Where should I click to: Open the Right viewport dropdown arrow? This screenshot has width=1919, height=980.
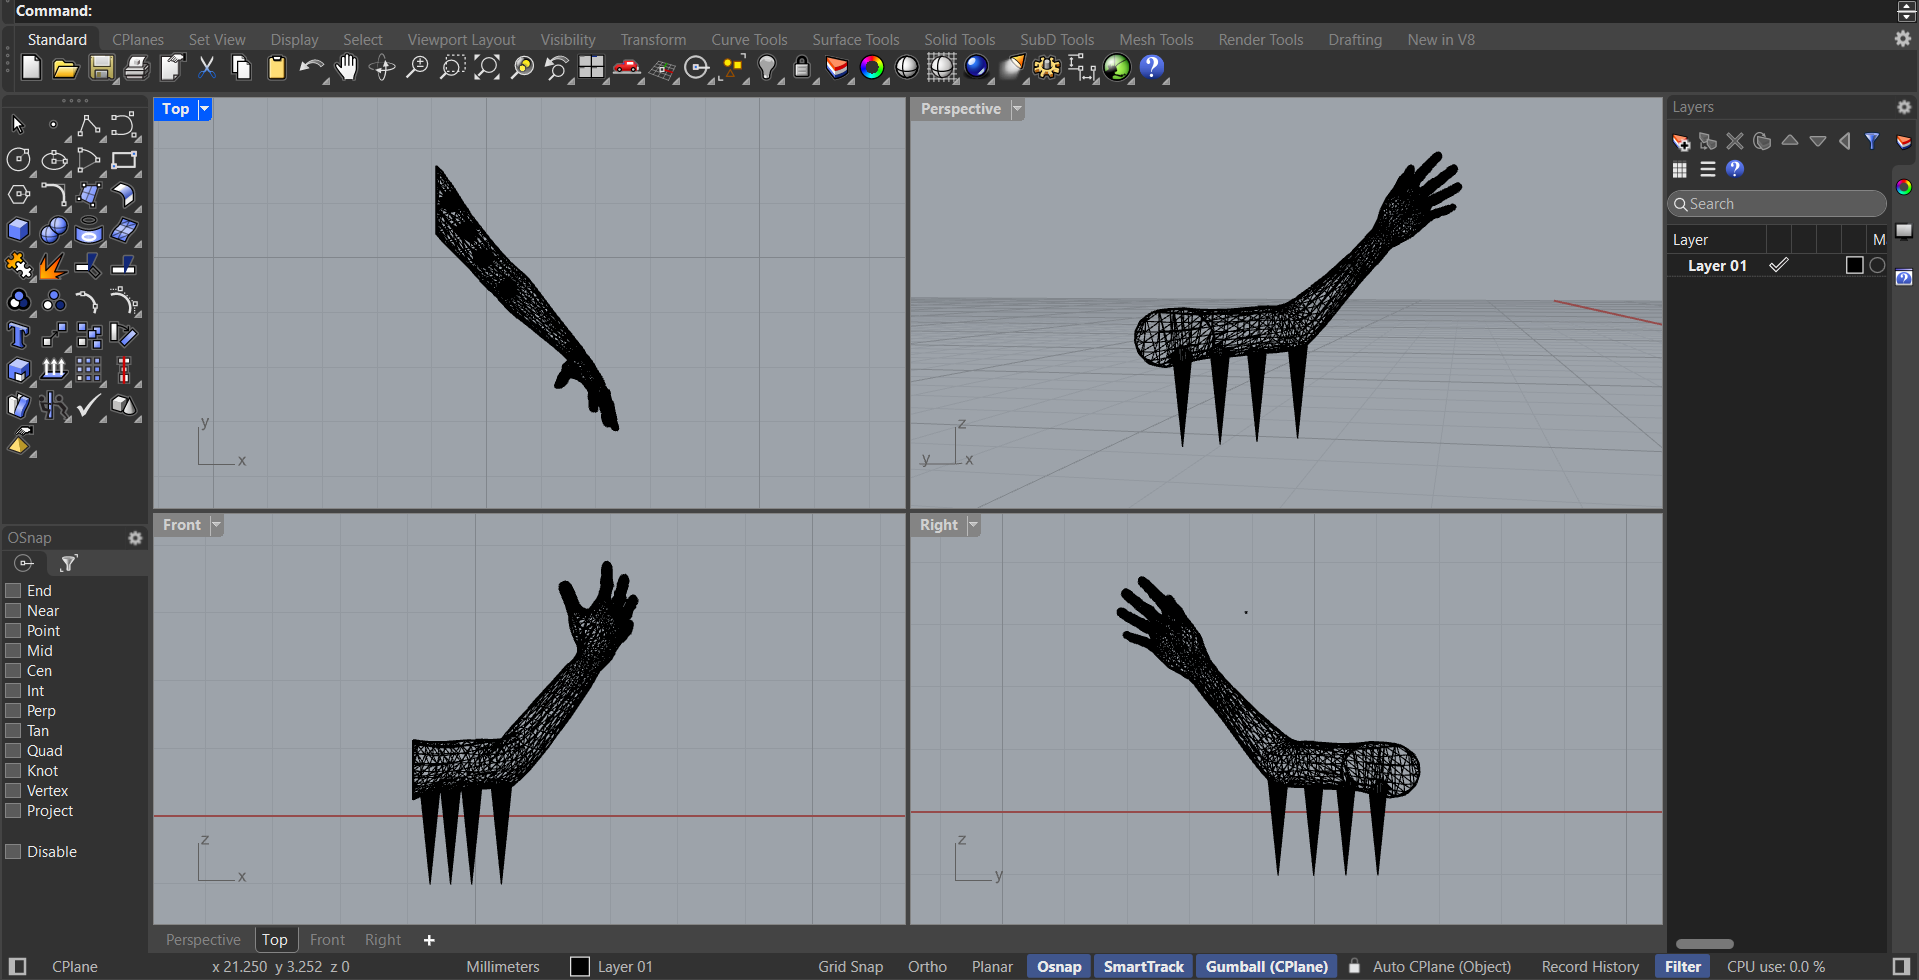click(x=973, y=525)
